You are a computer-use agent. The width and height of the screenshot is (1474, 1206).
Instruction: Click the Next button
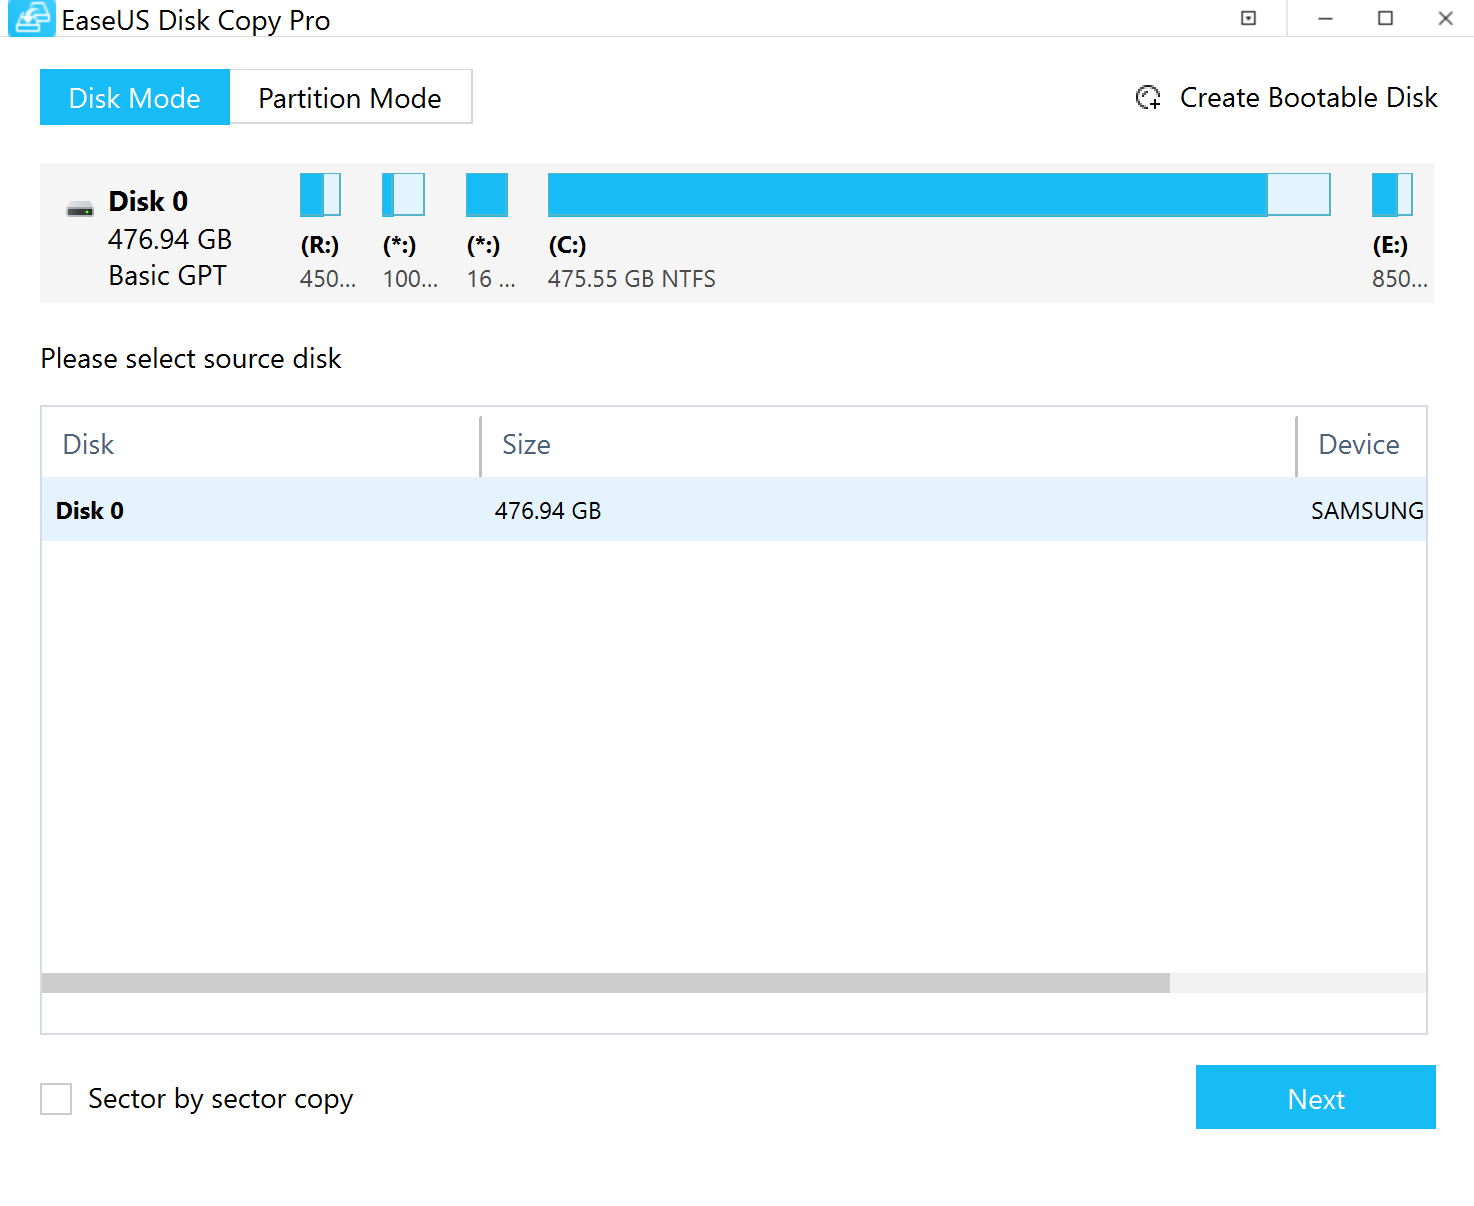click(x=1316, y=1097)
